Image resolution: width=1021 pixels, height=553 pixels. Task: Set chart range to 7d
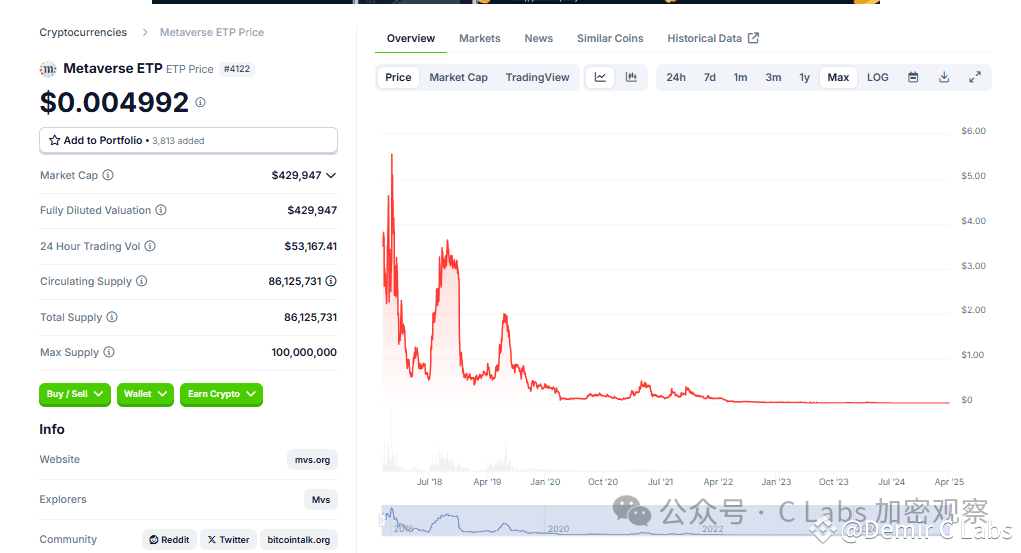tap(710, 77)
